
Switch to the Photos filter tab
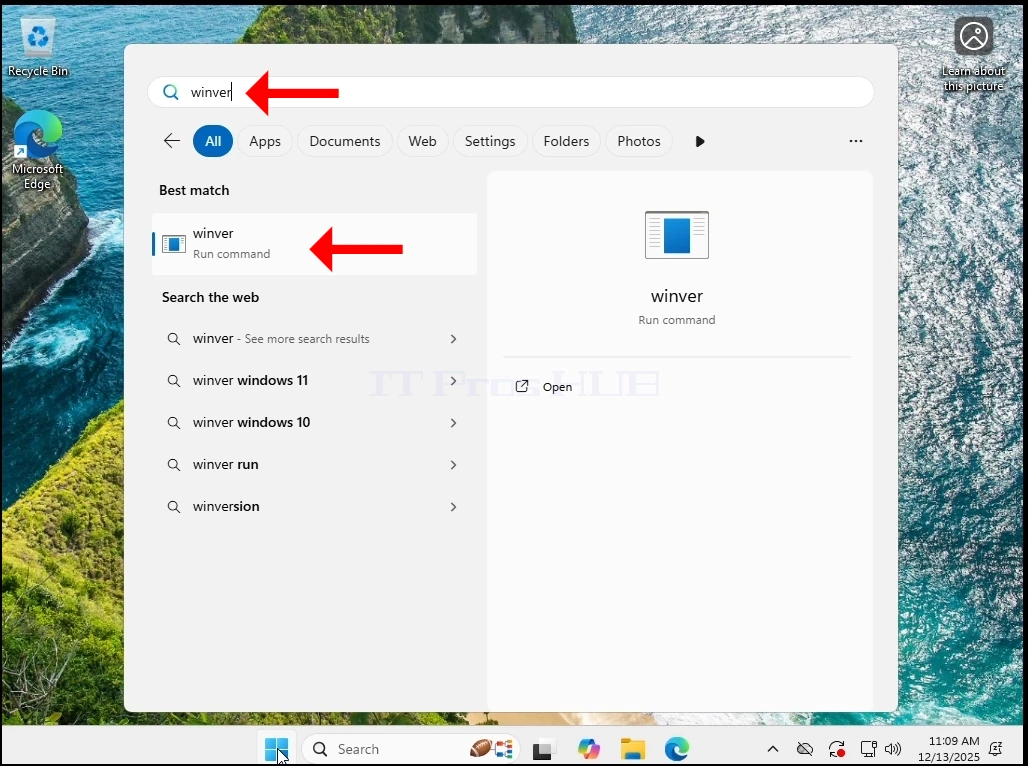(x=639, y=141)
